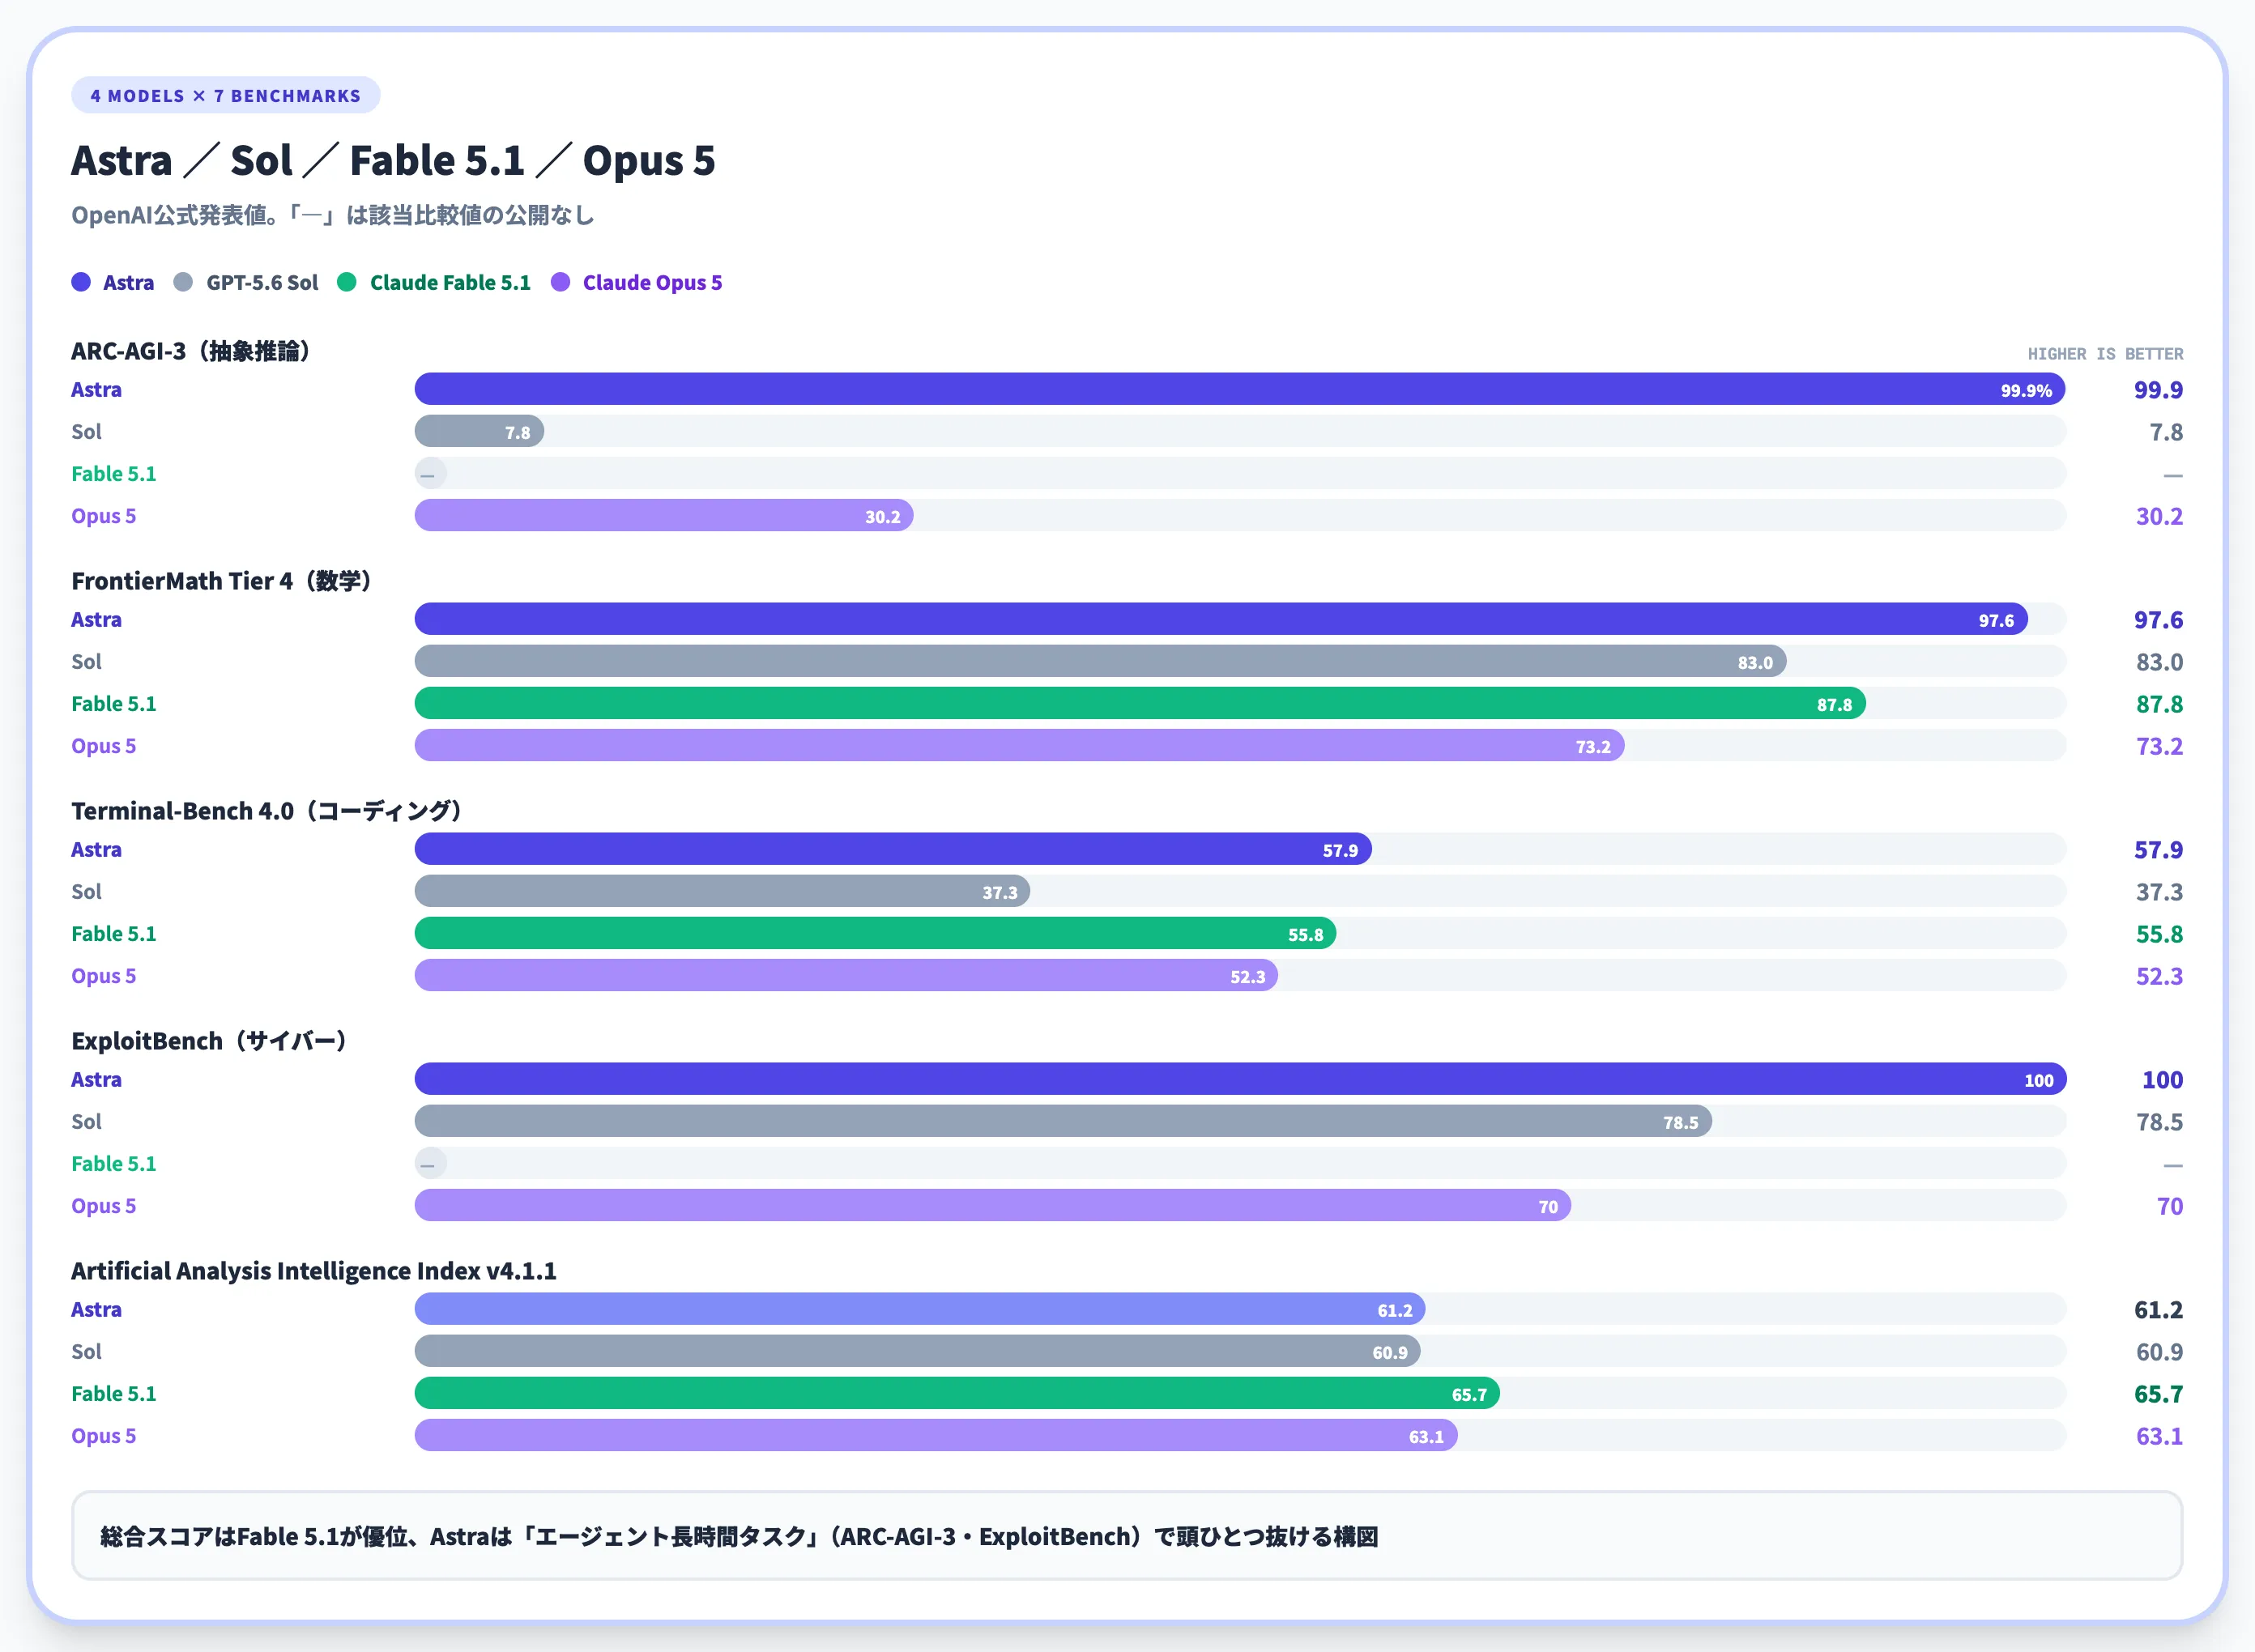The width and height of the screenshot is (2255, 1652).
Task: Select the '4 MODELS × 7 BENCHMARKS' badge
Action: pos(226,96)
